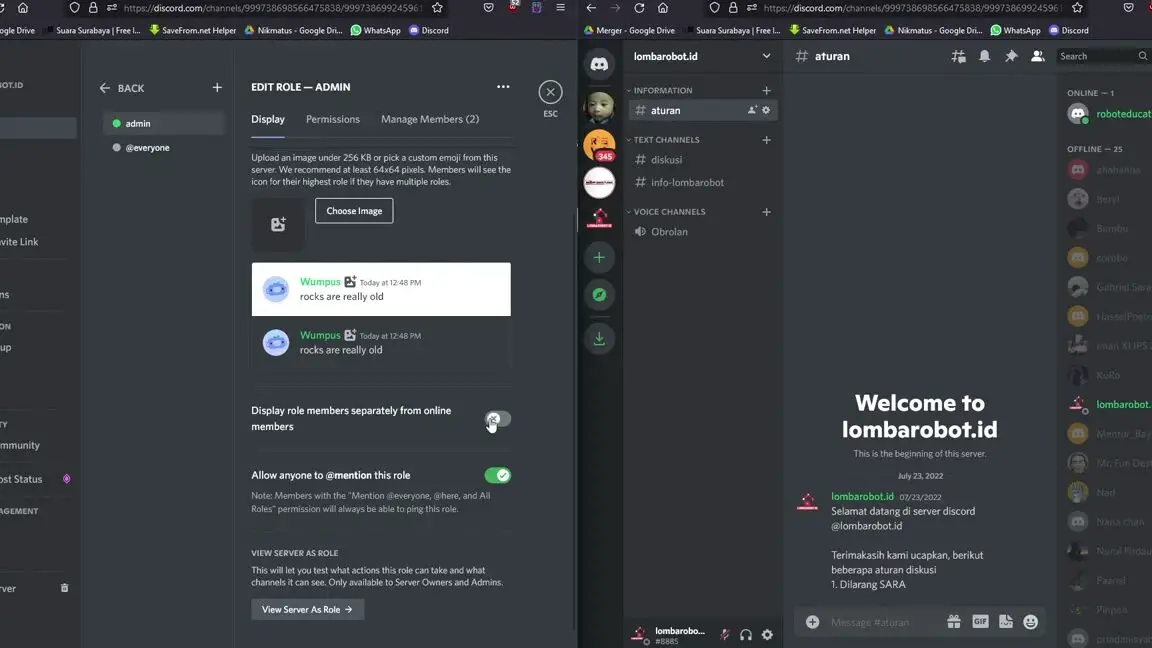
Task: Add a channel to TEXT CHANNELS category
Action: point(766,140)
